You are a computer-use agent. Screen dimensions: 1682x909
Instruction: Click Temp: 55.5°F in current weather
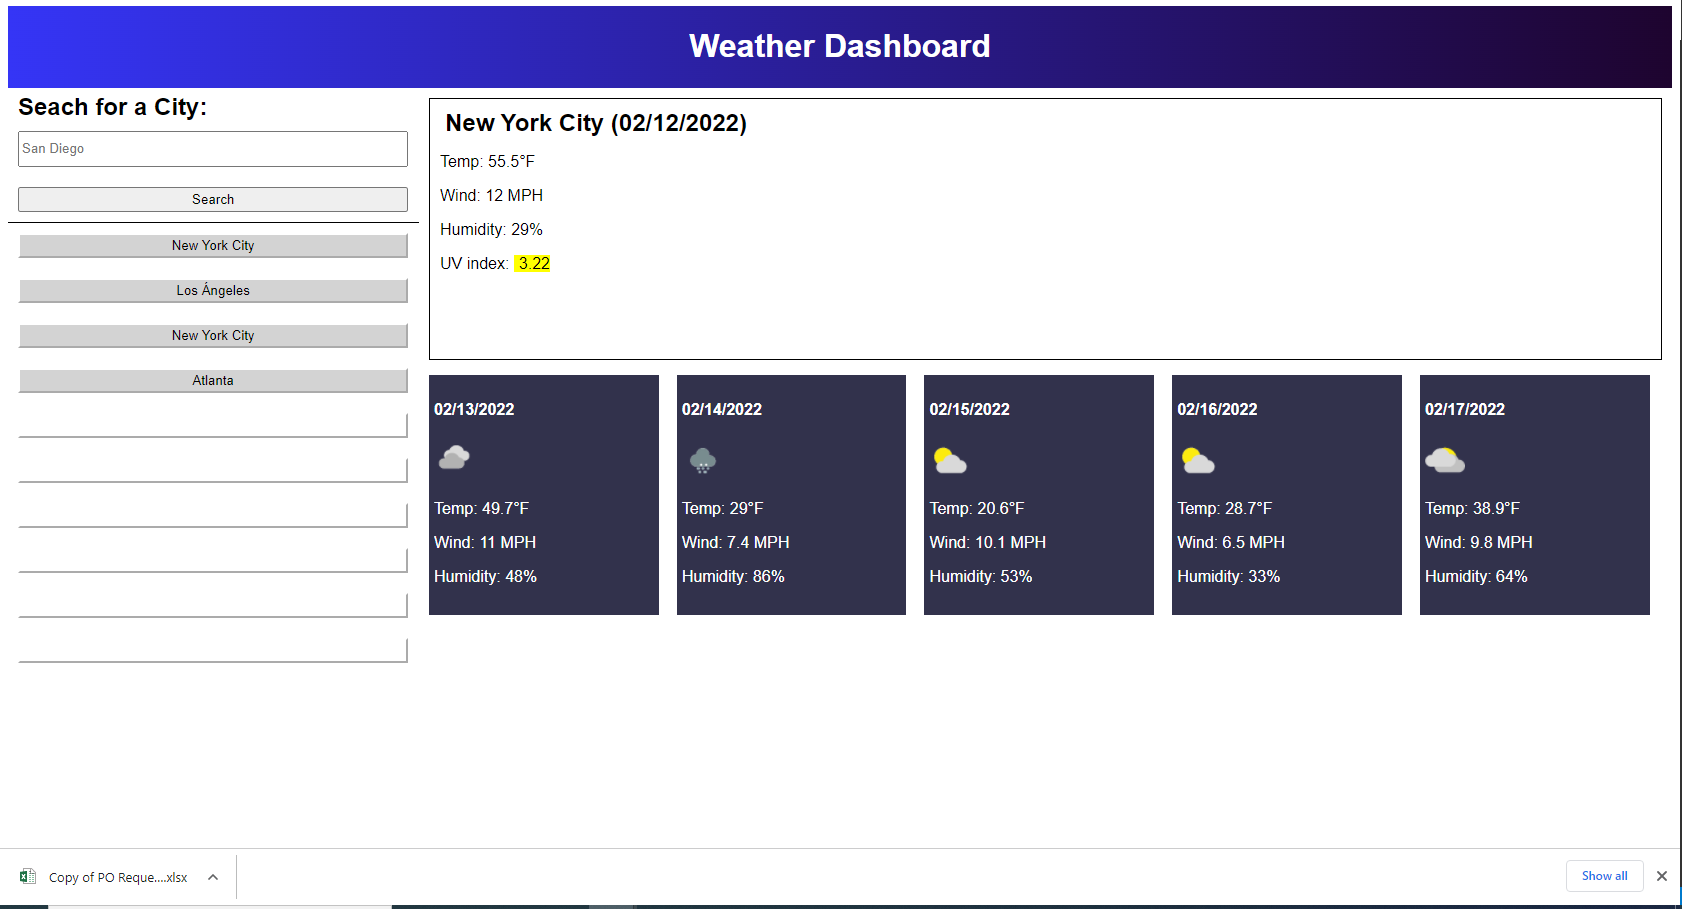coord(487,161)
